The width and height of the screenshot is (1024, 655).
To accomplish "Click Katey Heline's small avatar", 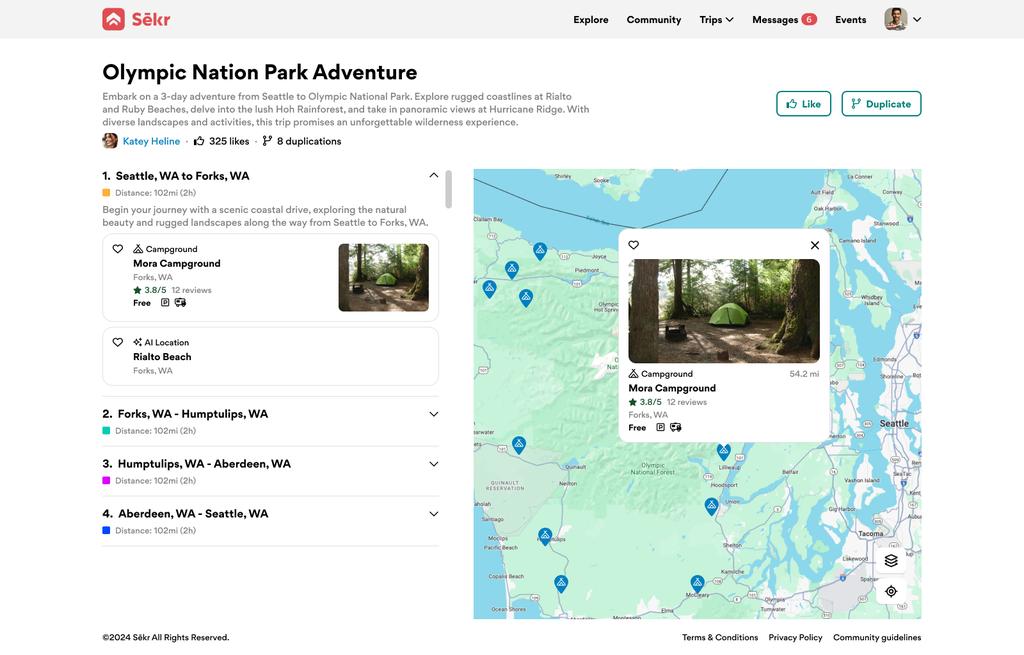I will [110, 141].
